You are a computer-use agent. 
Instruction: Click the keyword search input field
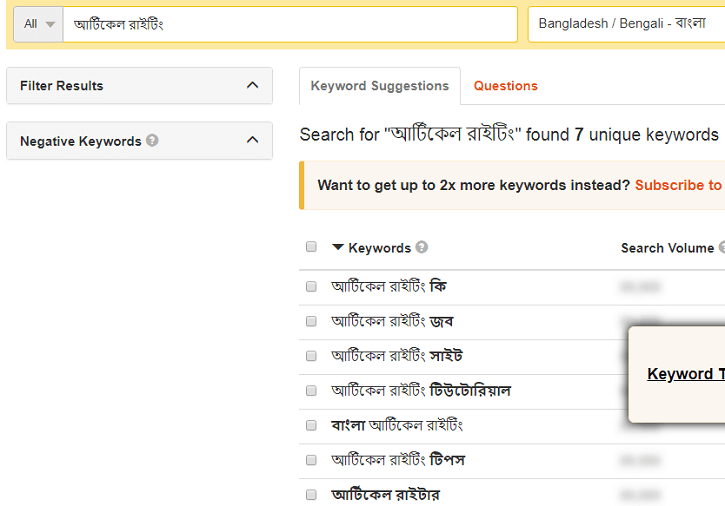[x=290, y=24]
